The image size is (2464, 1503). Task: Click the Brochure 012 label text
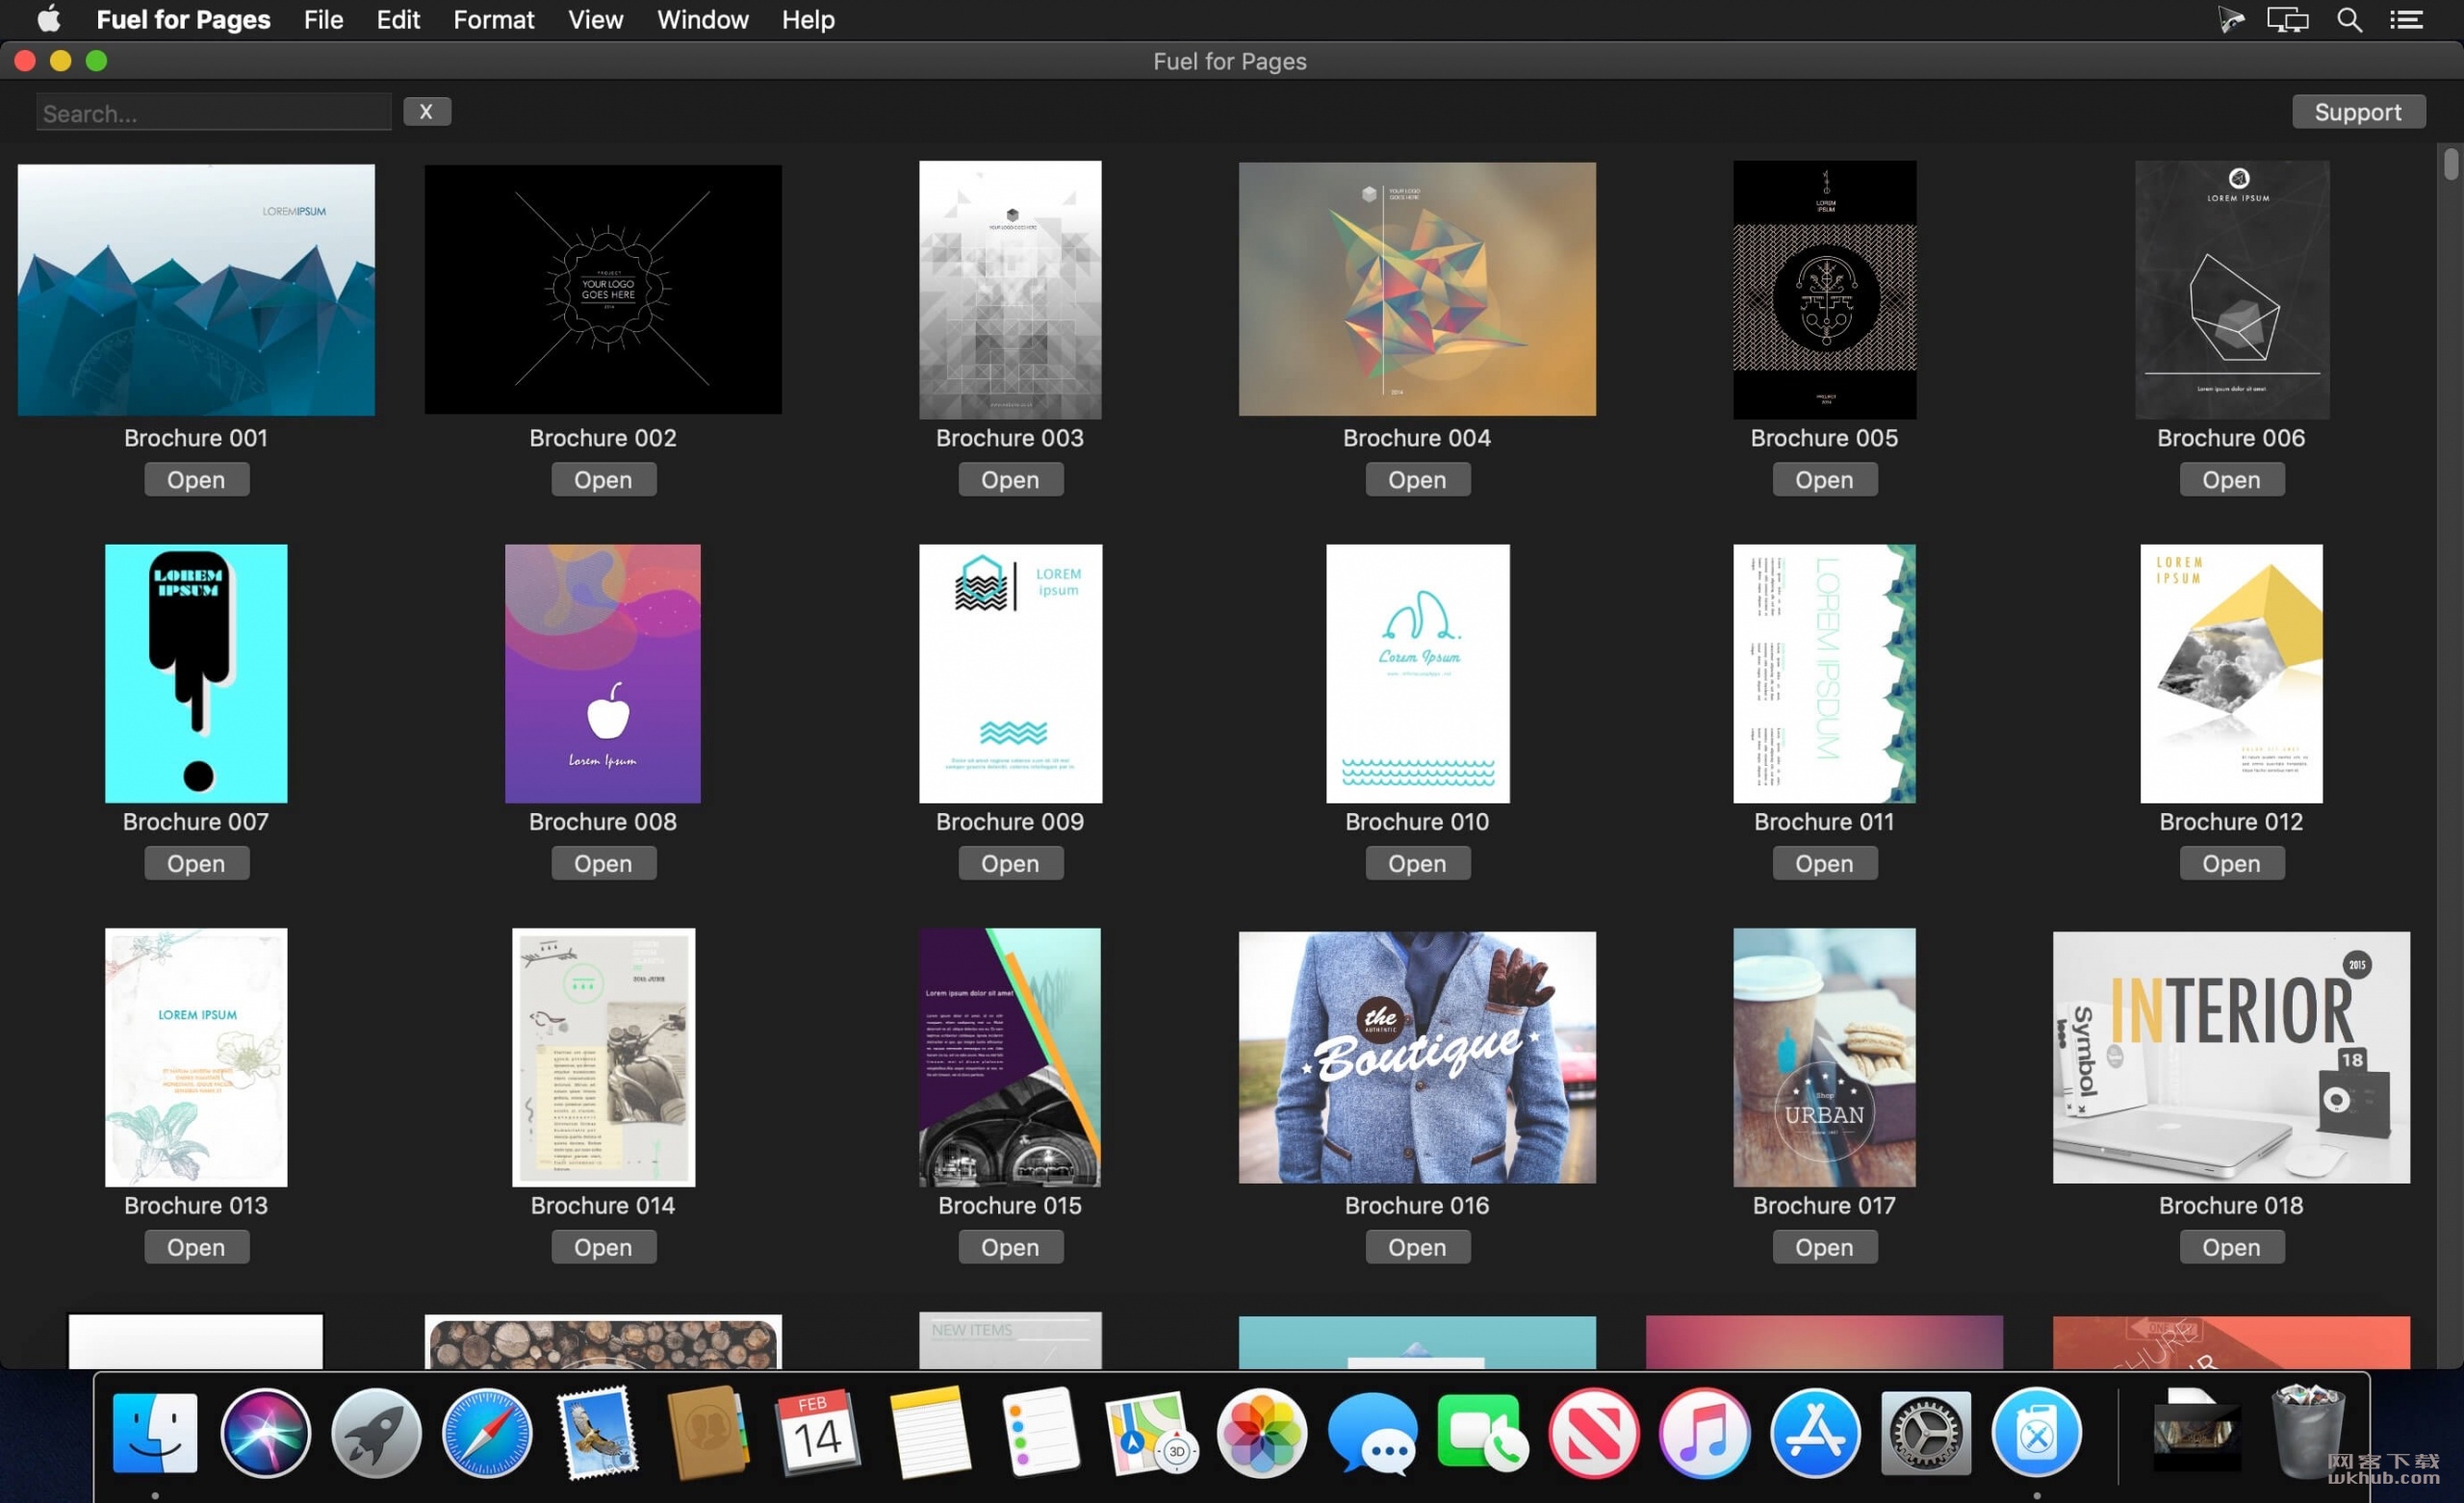(x=2231, y=822)
